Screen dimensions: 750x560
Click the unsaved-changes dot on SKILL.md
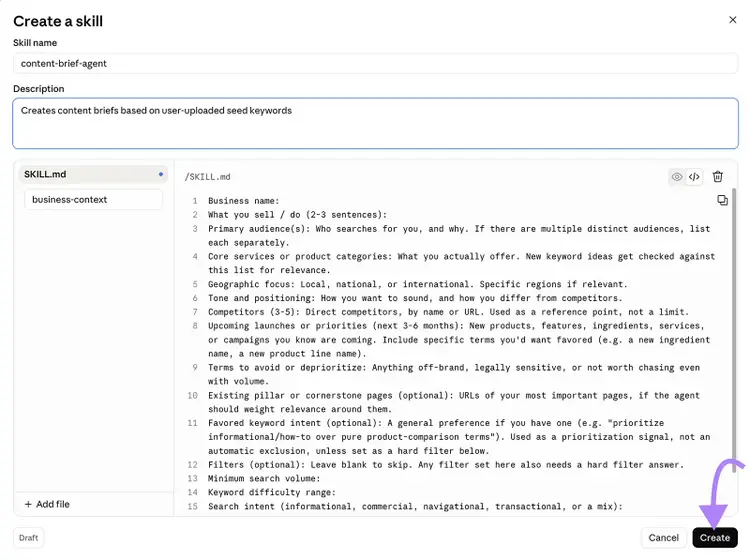(x=161, y=174)
